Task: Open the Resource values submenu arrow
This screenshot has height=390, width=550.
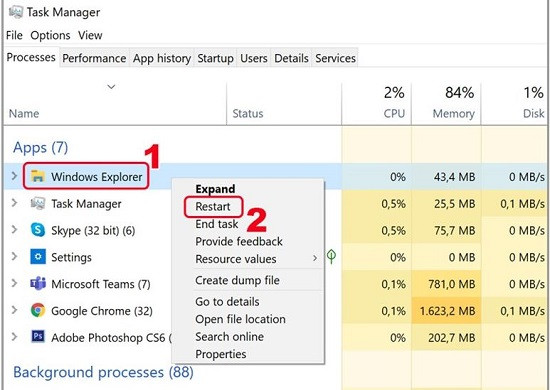Action: 315,259
